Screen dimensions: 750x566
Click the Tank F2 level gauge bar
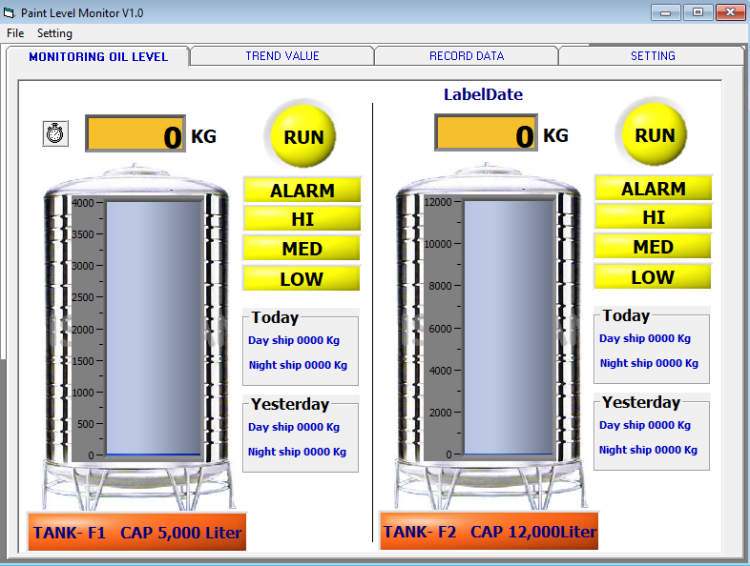point(508,327)
